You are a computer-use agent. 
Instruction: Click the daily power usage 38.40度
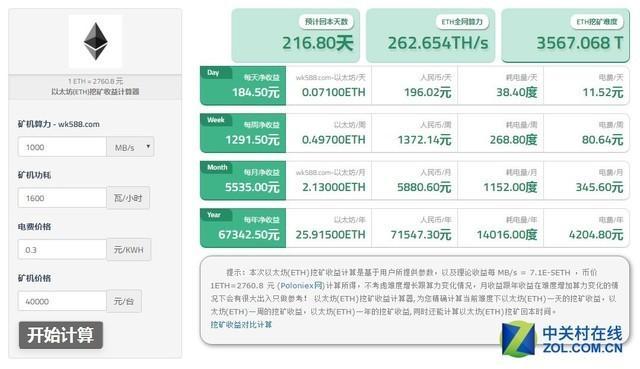tap(517, 93)
